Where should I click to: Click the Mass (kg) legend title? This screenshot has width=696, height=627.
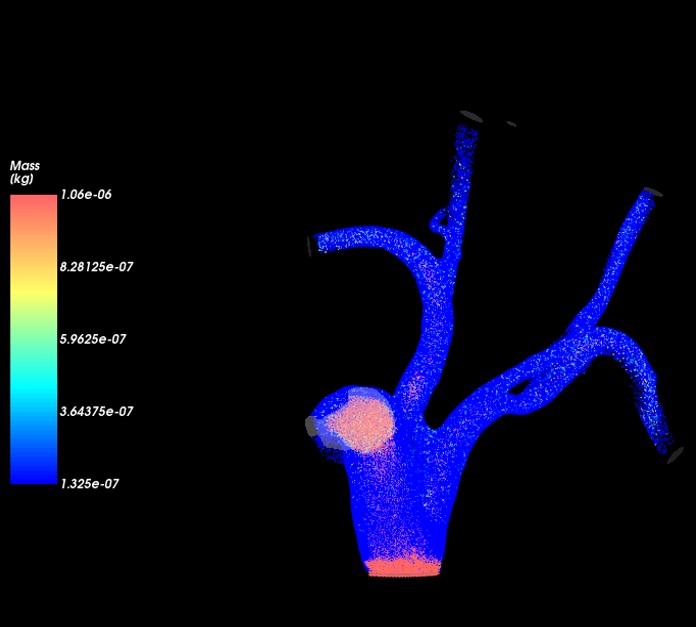tap(25, 172)
